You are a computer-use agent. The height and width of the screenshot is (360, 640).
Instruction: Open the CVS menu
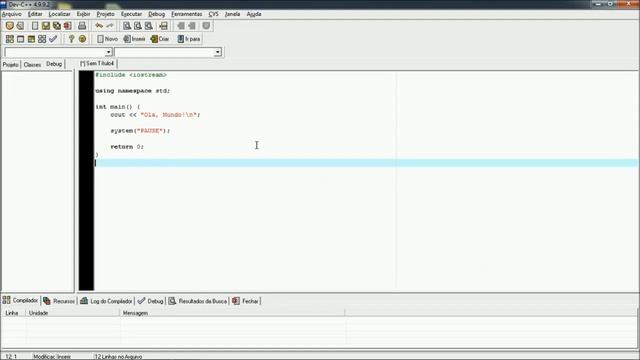(x=213, y=14)
